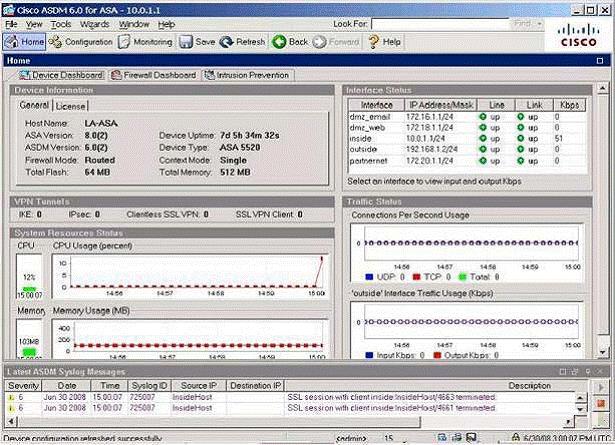
Task: Click the IP Address/Mask column header
Action: (441, 105)
